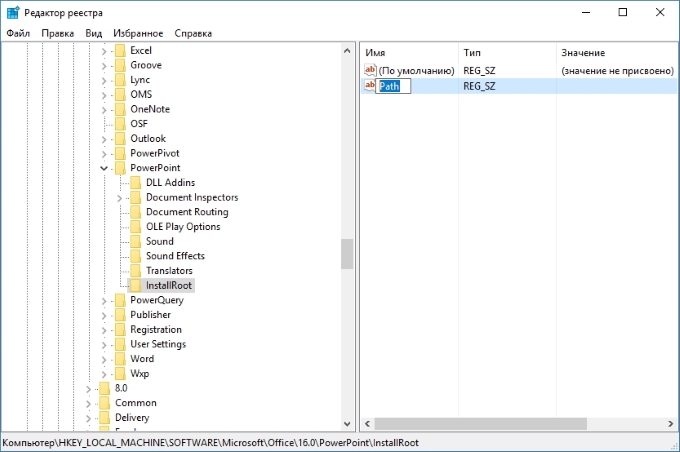This screenshot has width=680, height=452.
Task: Expand the Common key arrow
Action: [x=88, y=403]
